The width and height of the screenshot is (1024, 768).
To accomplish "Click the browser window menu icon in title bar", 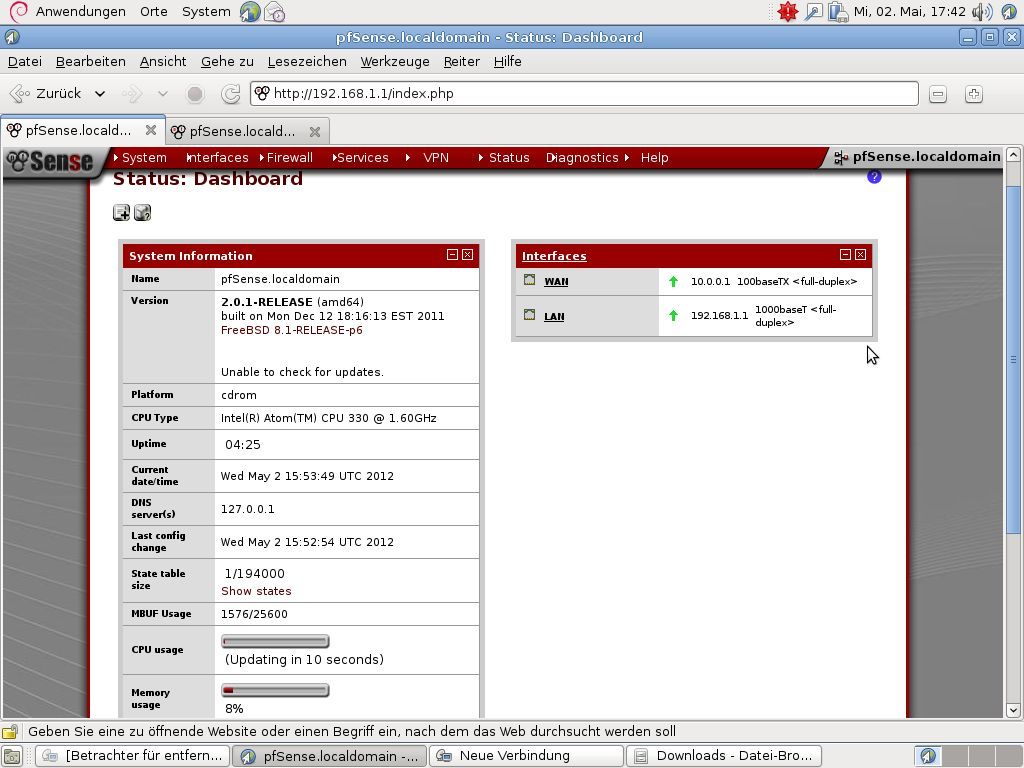I will [x=12, y=37].
